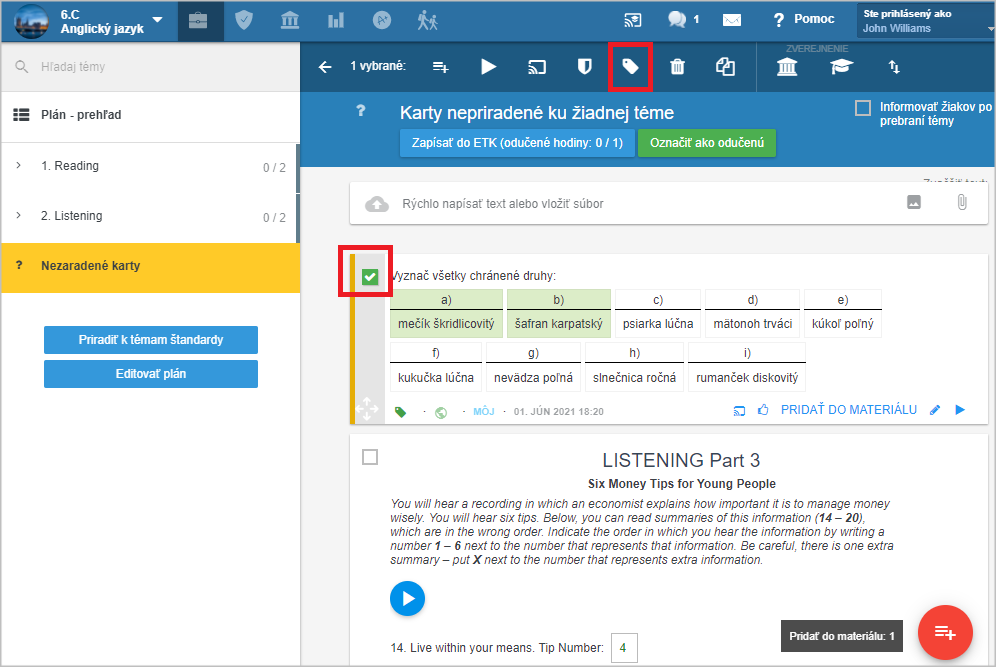Play the selected card from toolbar

tap(488, 67)
